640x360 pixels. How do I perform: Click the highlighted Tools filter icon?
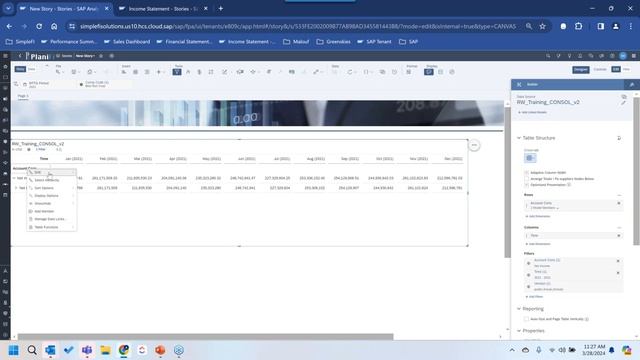pos(177,72)
